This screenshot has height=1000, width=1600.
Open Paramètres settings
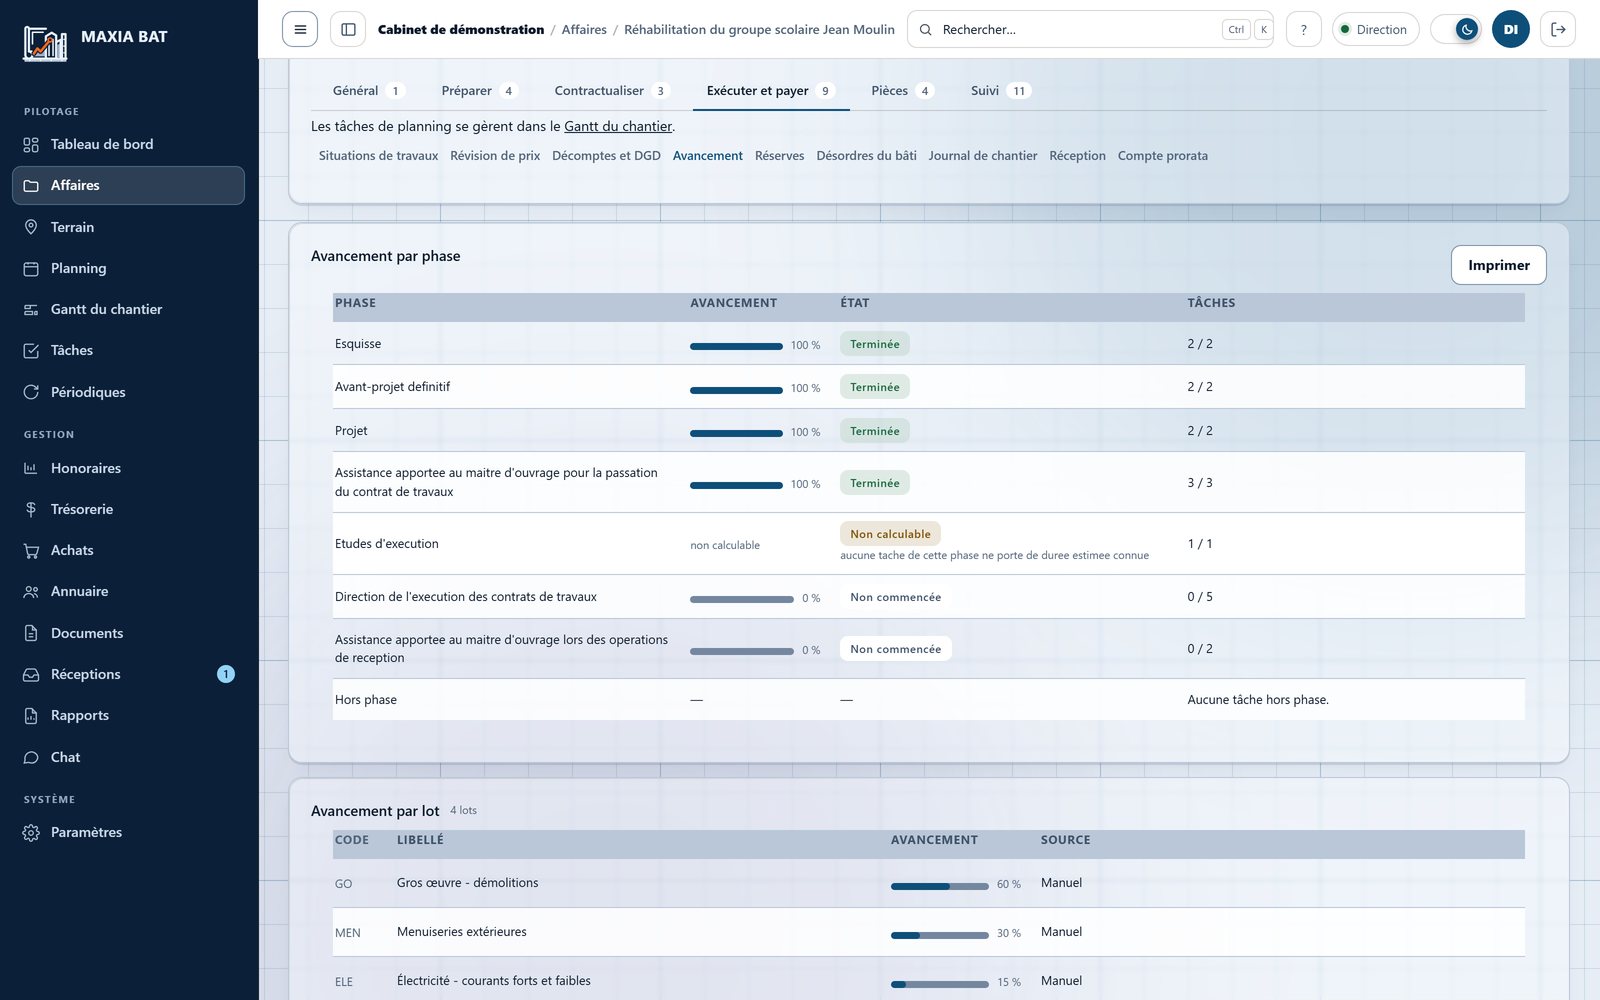click(128, 832)
